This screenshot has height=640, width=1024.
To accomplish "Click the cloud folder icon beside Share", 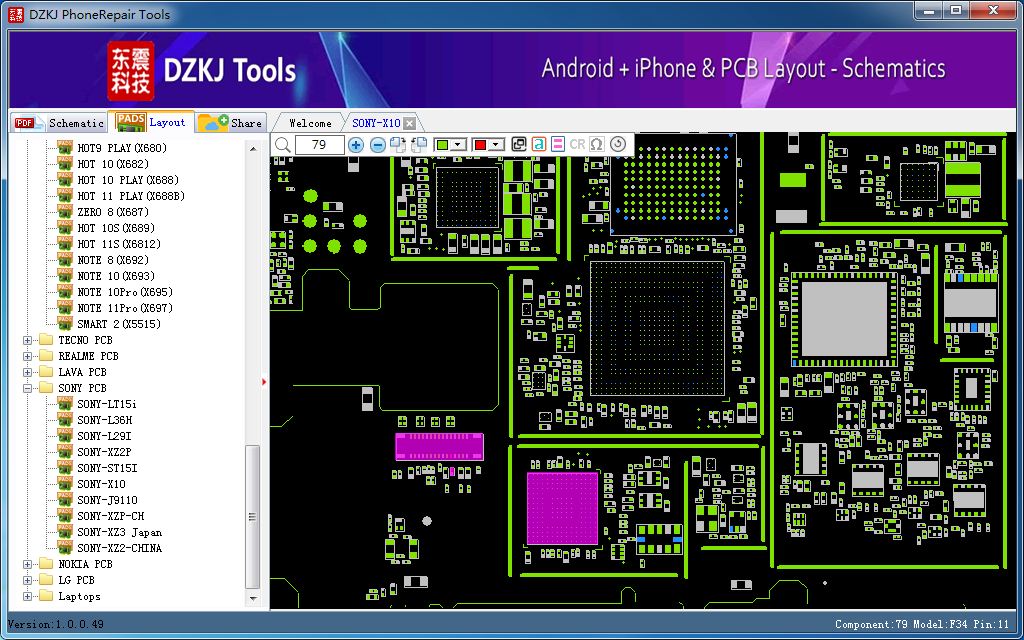I will click(x=213, y=122).
